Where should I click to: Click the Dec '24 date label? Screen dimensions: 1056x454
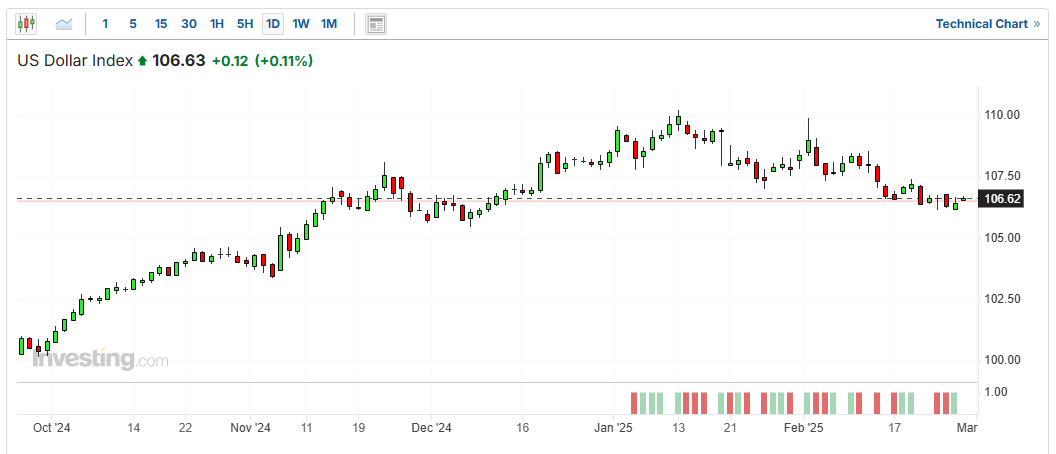click(431, 428)
